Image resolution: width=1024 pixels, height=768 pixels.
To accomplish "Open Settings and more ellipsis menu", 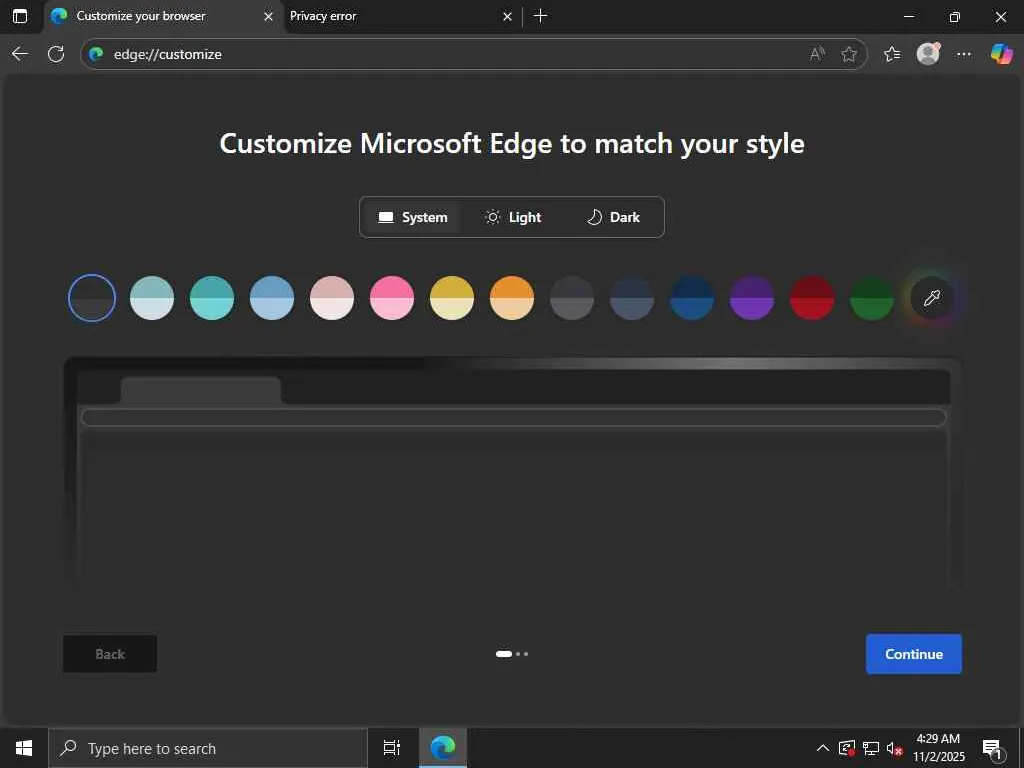I will click(x=963, y=54).
